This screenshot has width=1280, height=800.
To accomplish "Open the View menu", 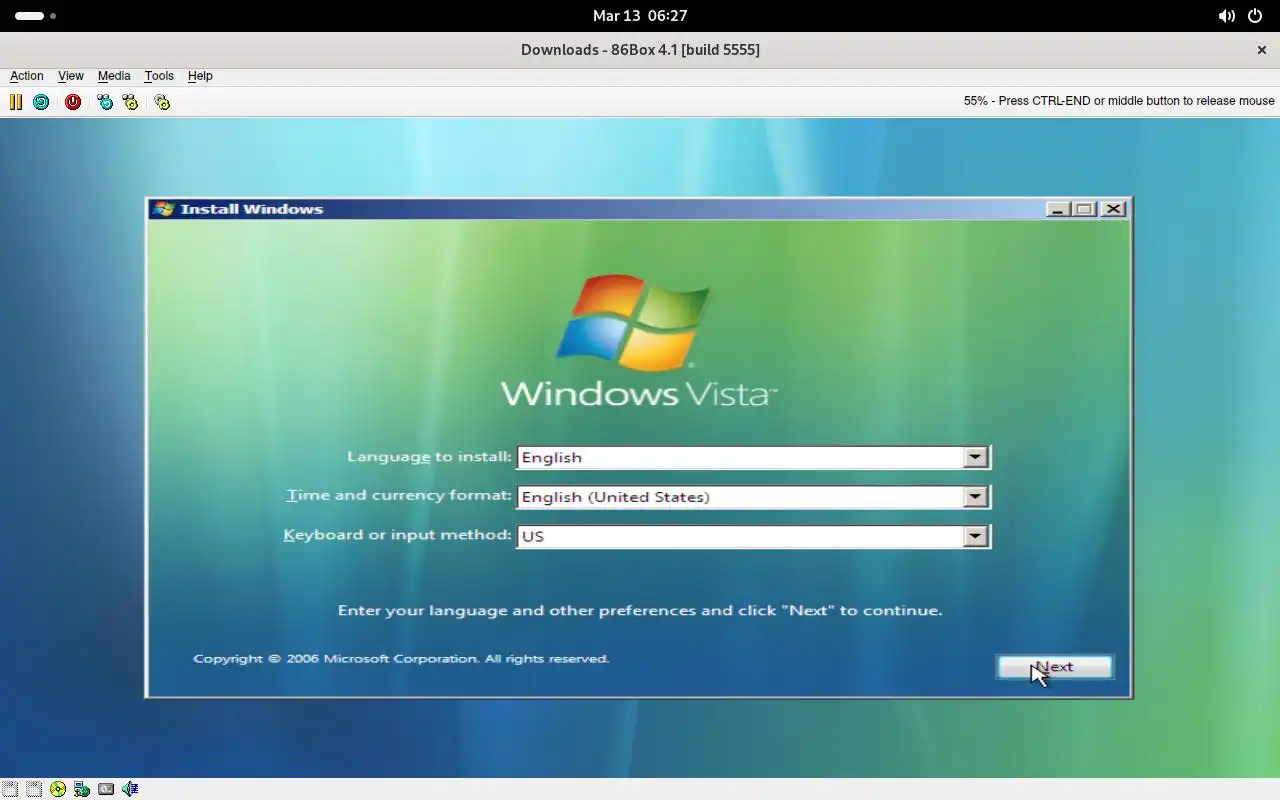I will 70,76.
